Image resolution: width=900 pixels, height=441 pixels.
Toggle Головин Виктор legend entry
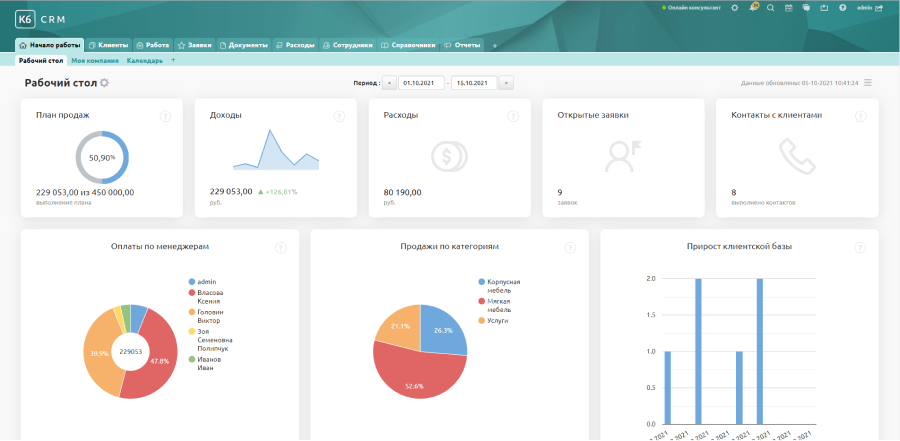(205, 316)
